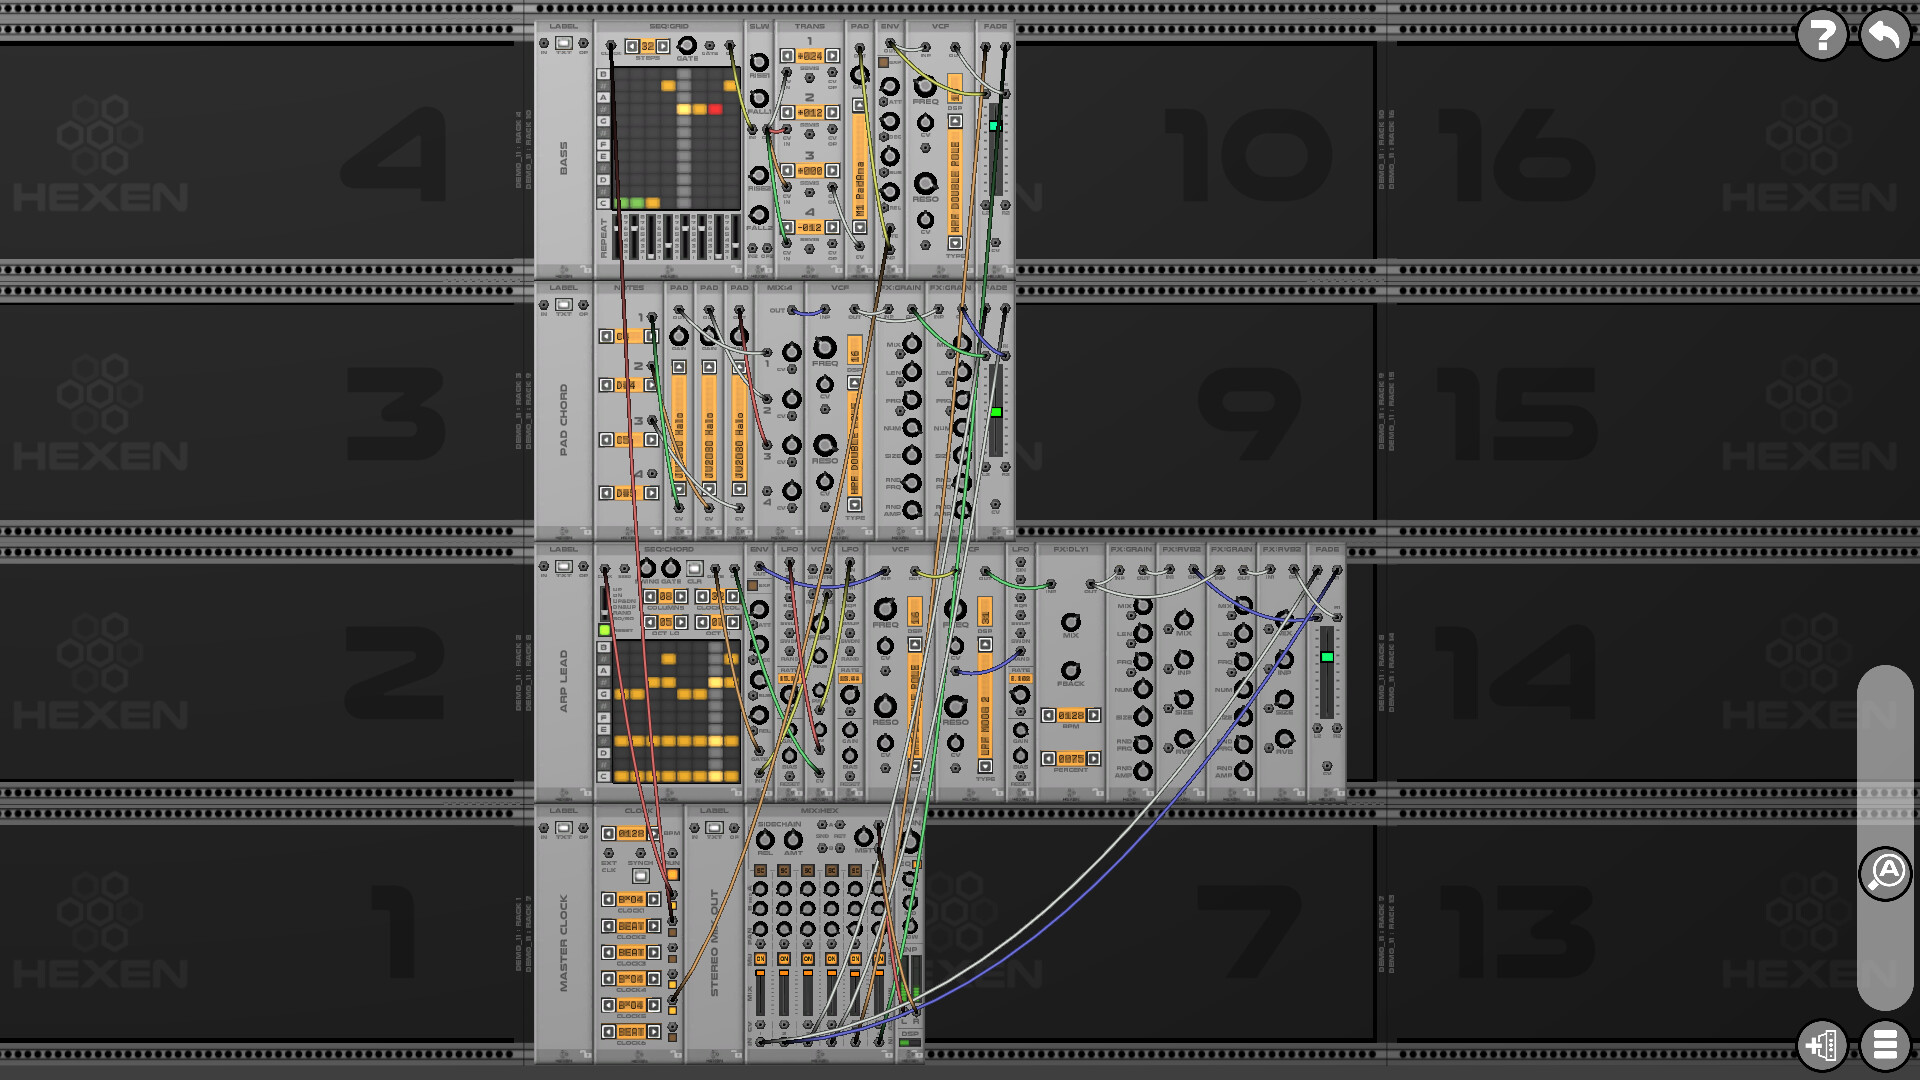This screenshot has height=1080, width=1920.
Task: Increase TRANS 1 semitone value +024
Action: click(x=832, y=56)
